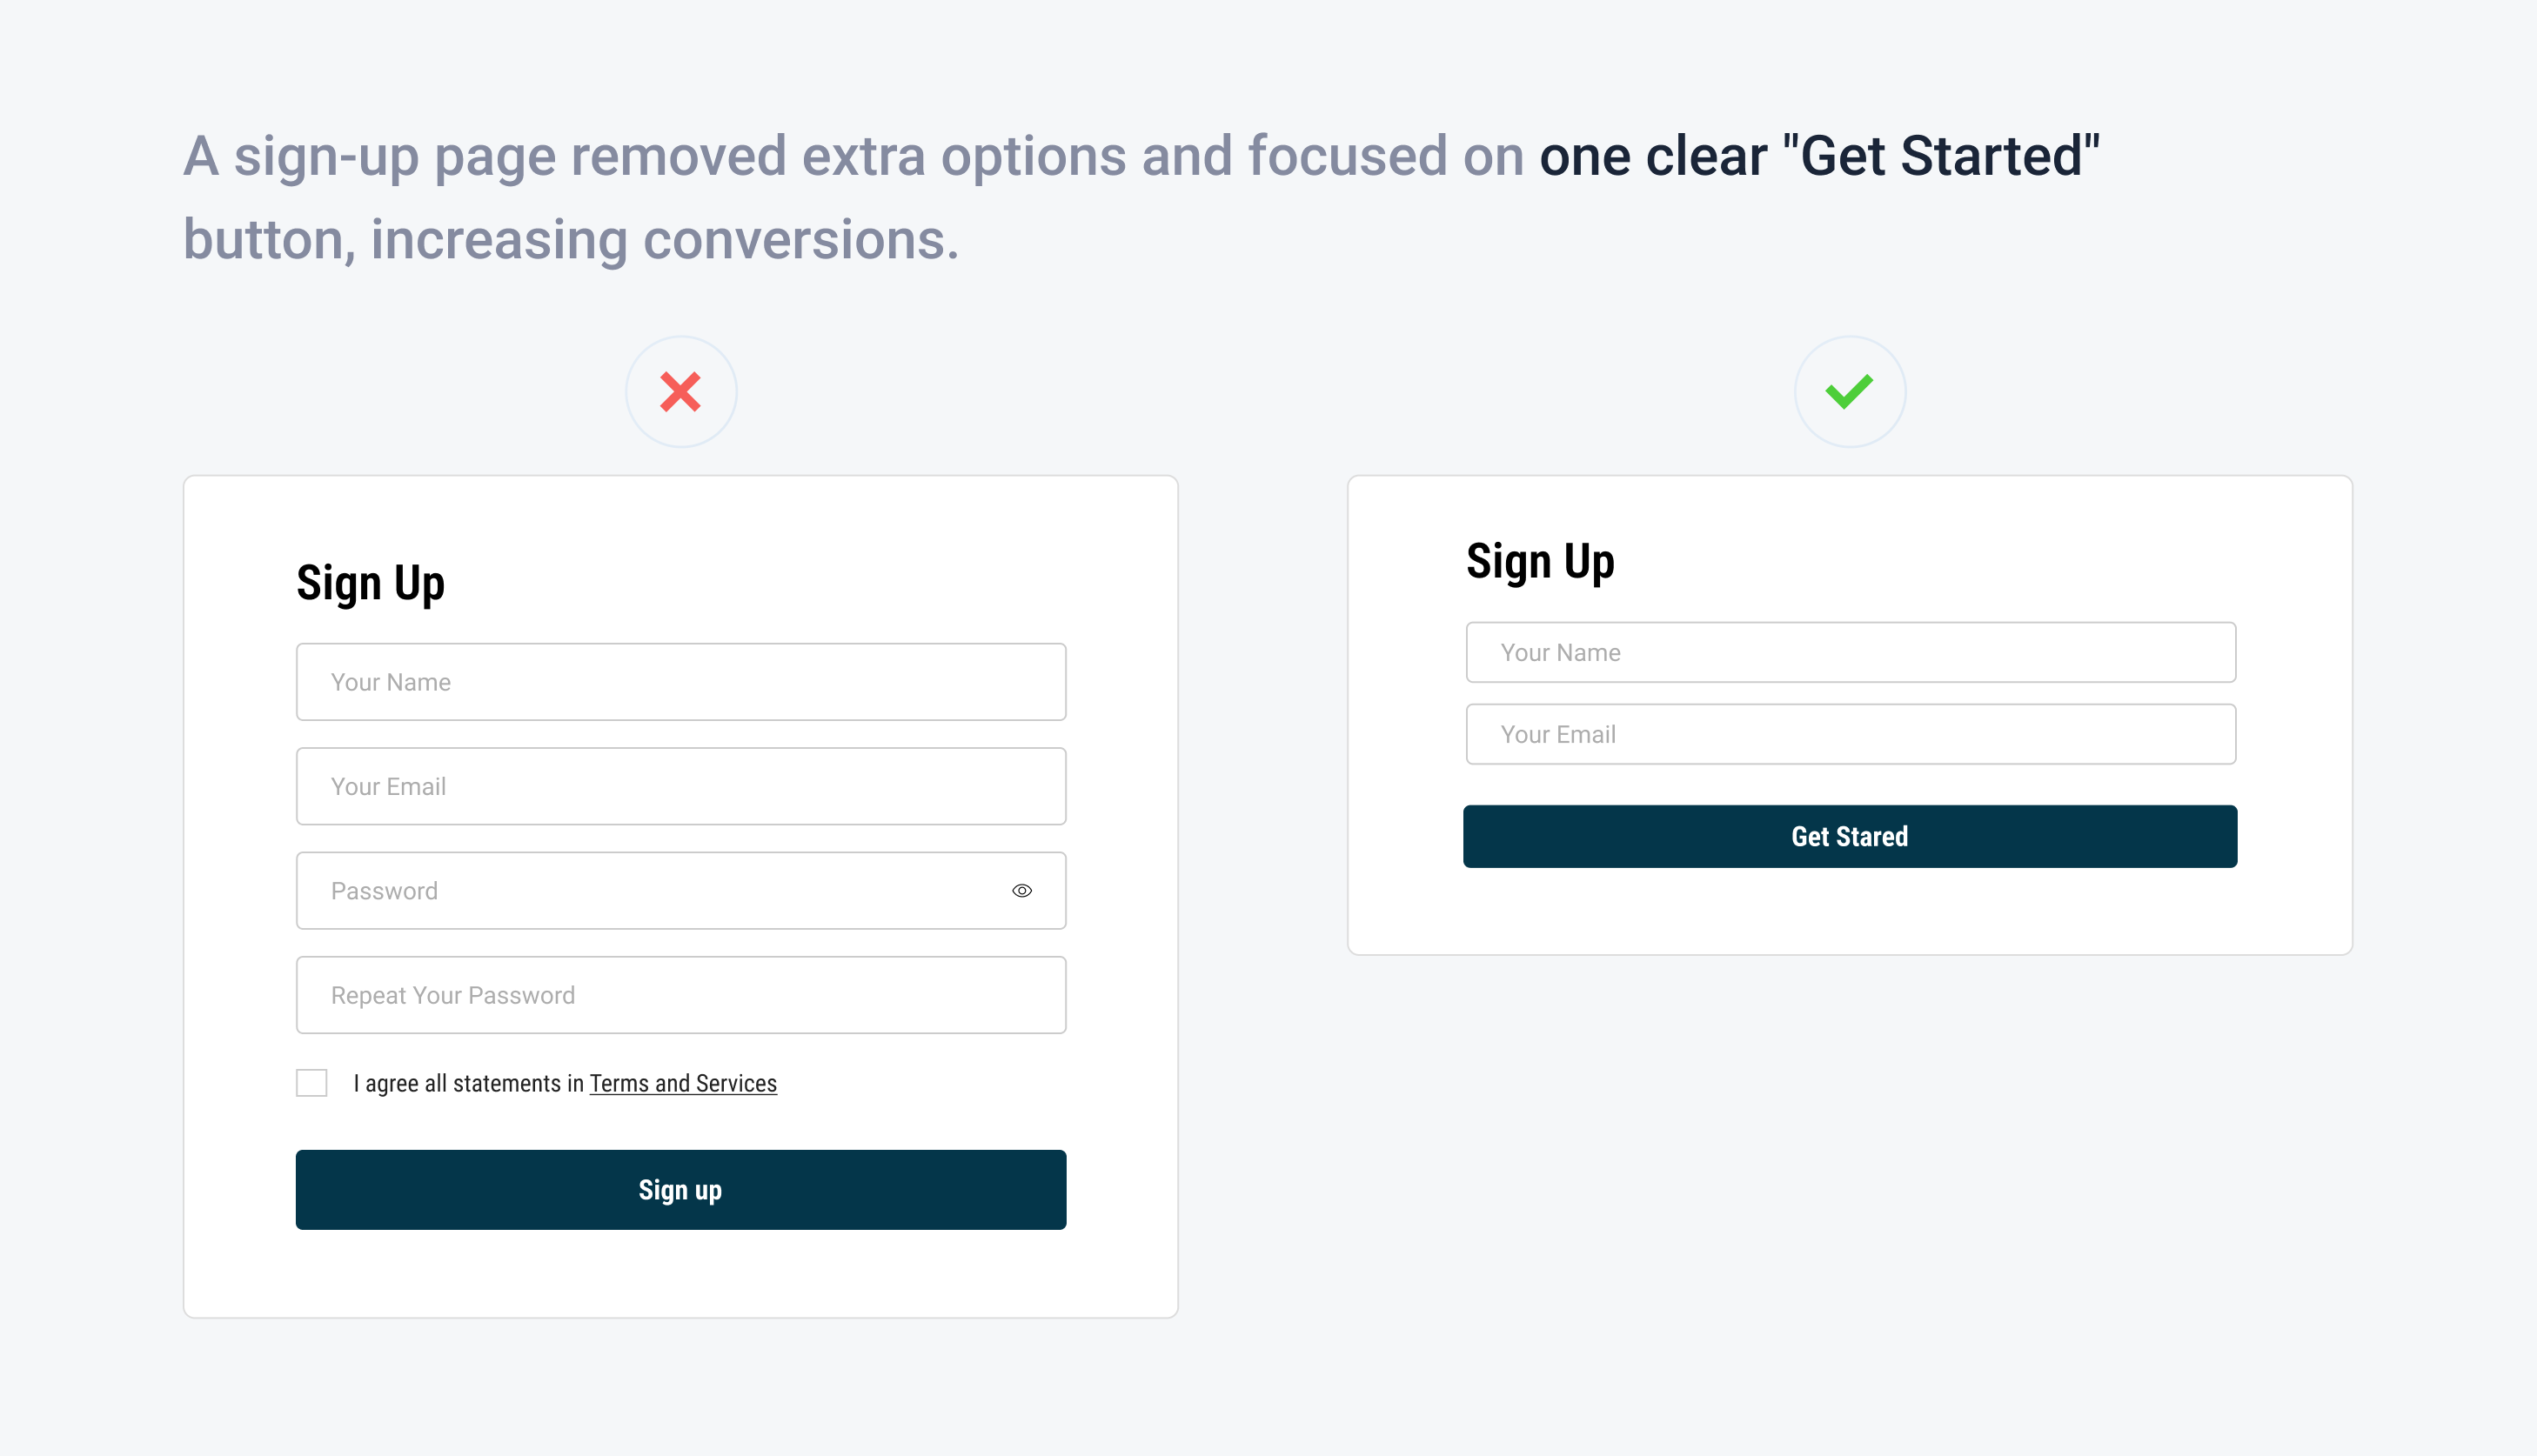The image size is (2537, 1456).
Task: Click into the Password input field
Action: [x=650, y=891]
